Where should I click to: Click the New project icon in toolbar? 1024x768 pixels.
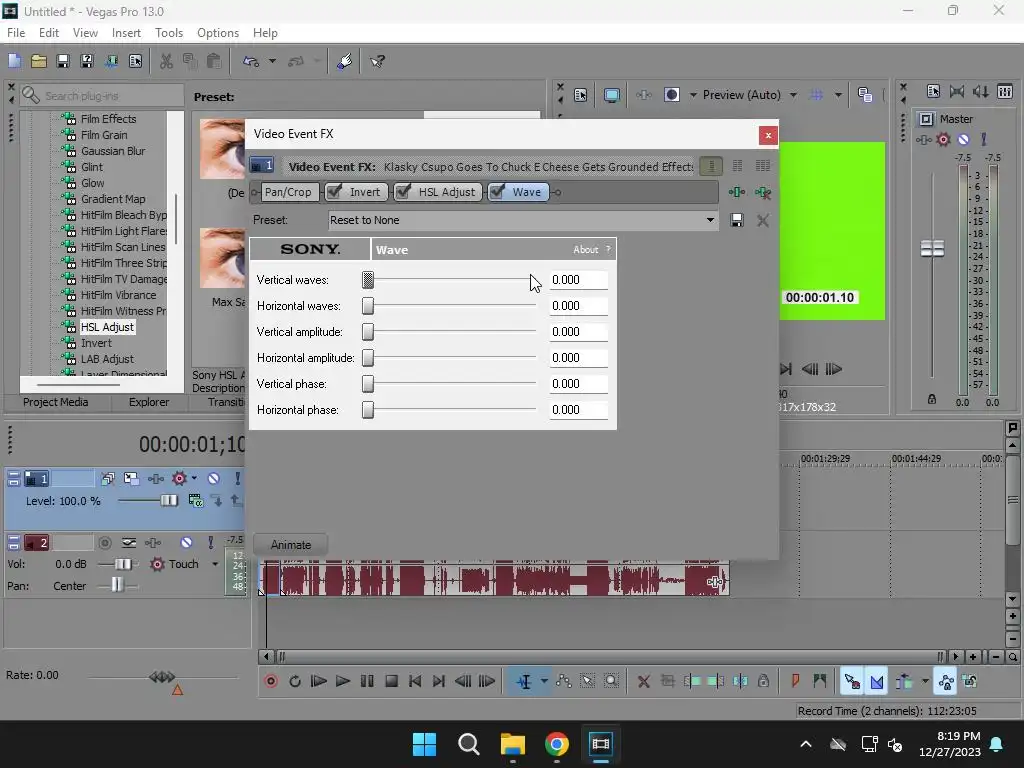[x=14, y=61]
